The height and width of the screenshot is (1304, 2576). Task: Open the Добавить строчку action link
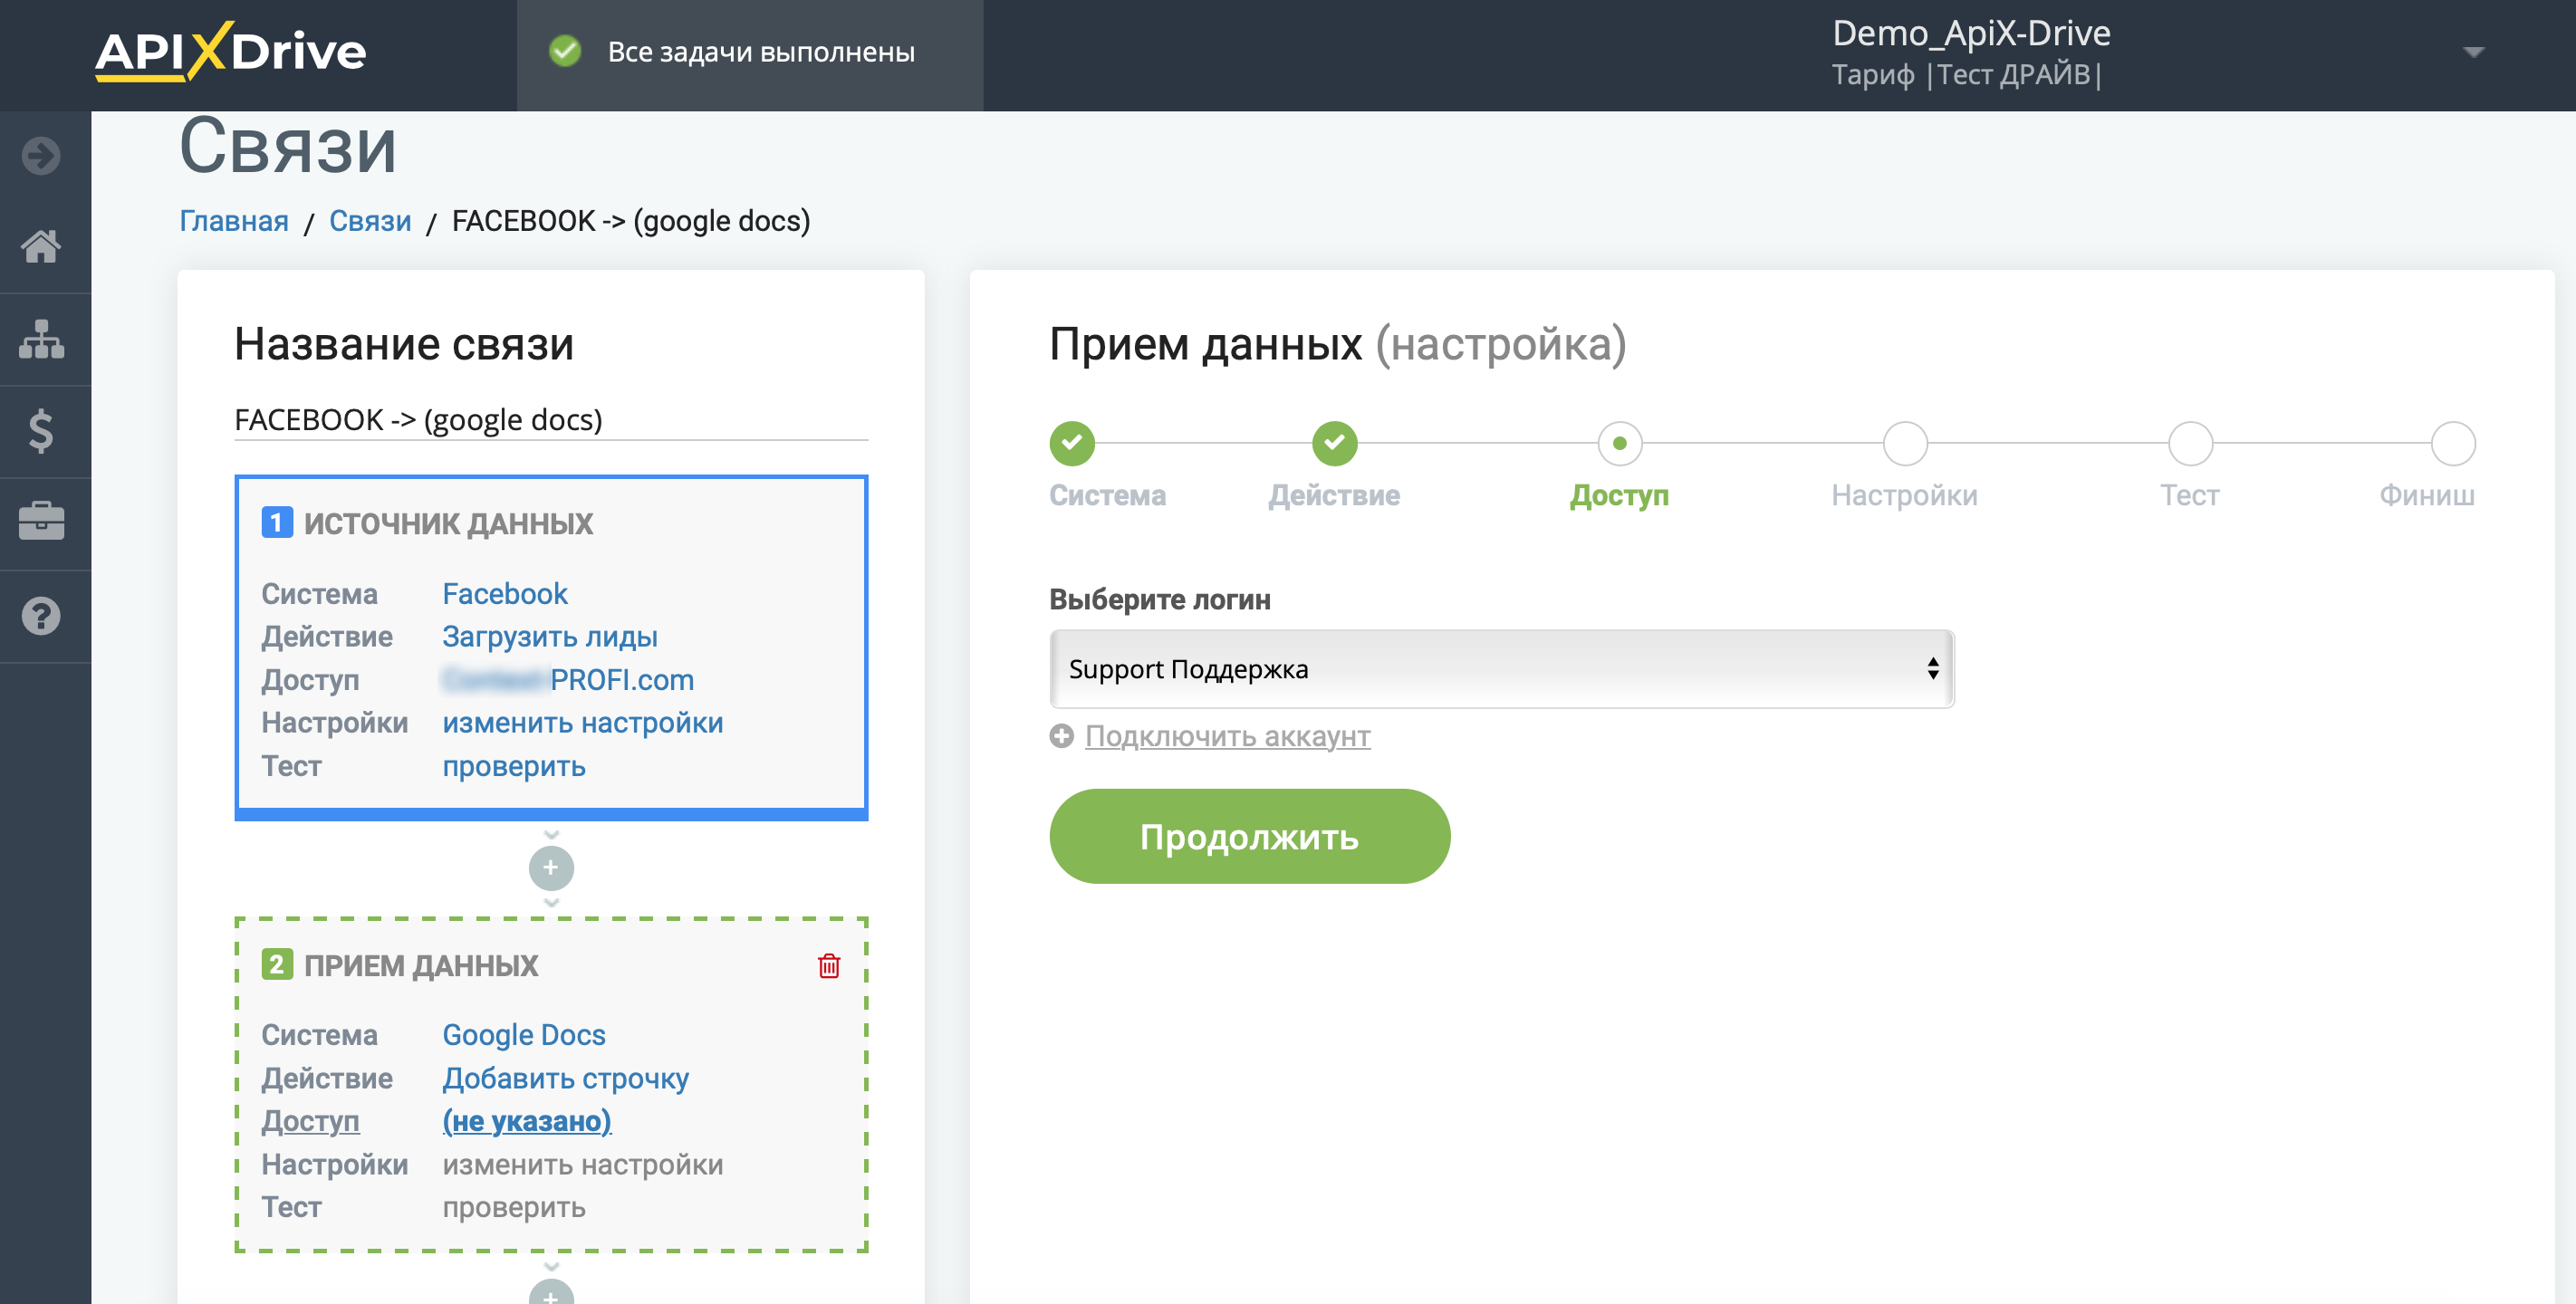566,1079
